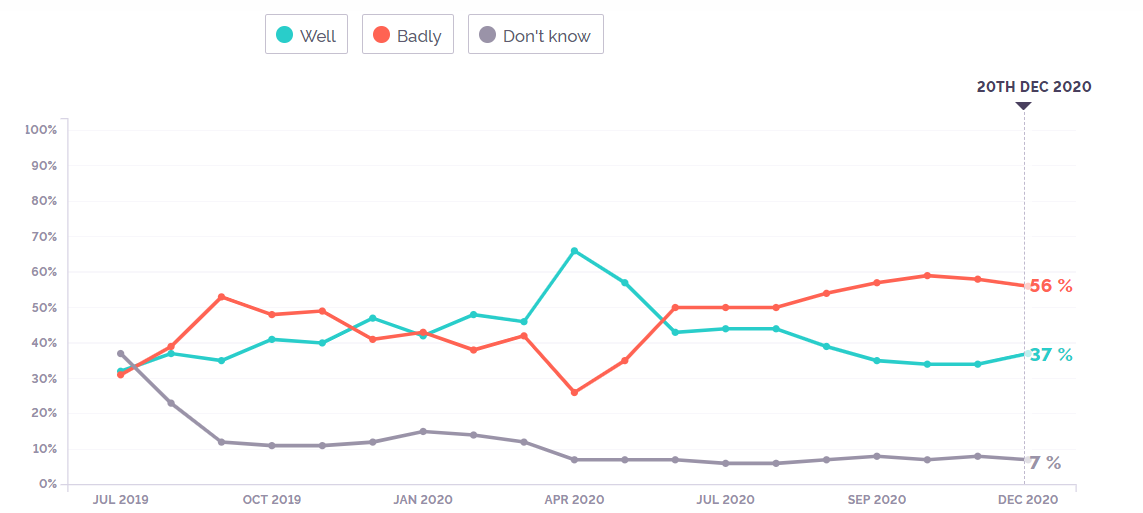Click the Badly point at 53% near October 2019

pyautogui.click(x=221, y=297)
